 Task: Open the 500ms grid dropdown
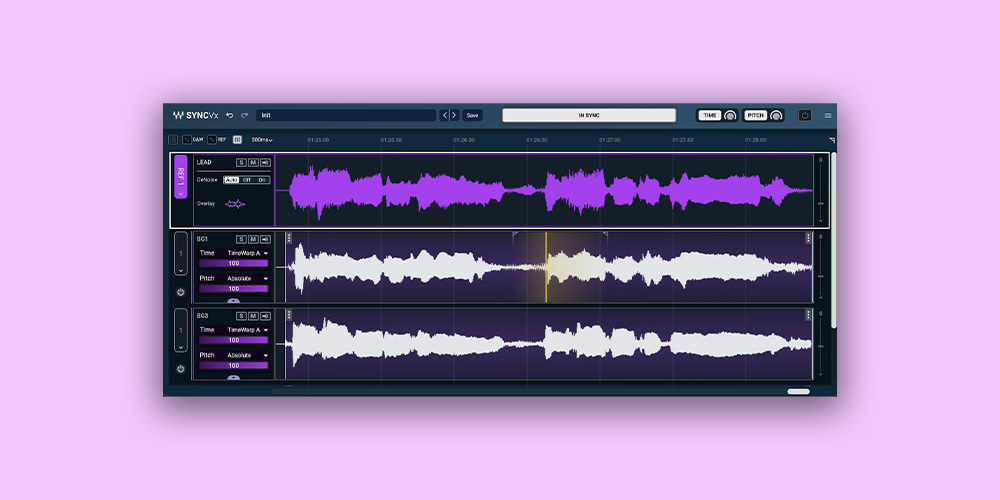261,140
